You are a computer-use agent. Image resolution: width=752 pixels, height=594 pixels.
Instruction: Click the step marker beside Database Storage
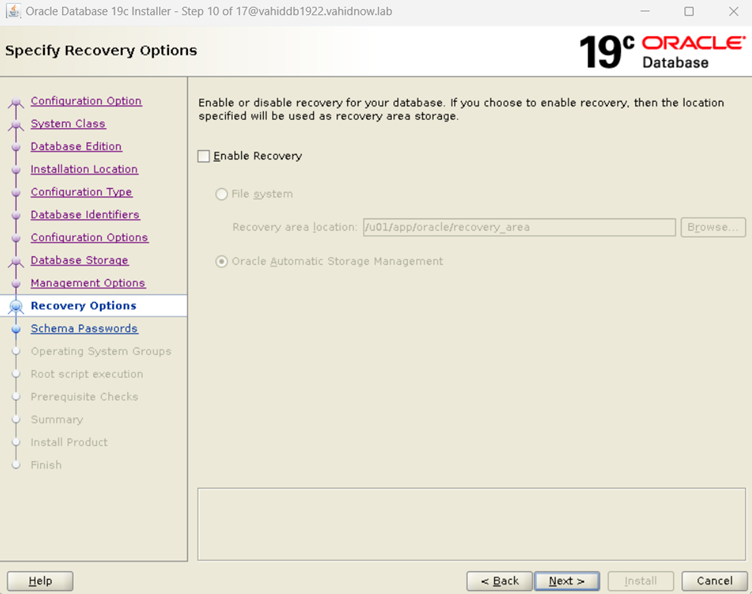15,262
